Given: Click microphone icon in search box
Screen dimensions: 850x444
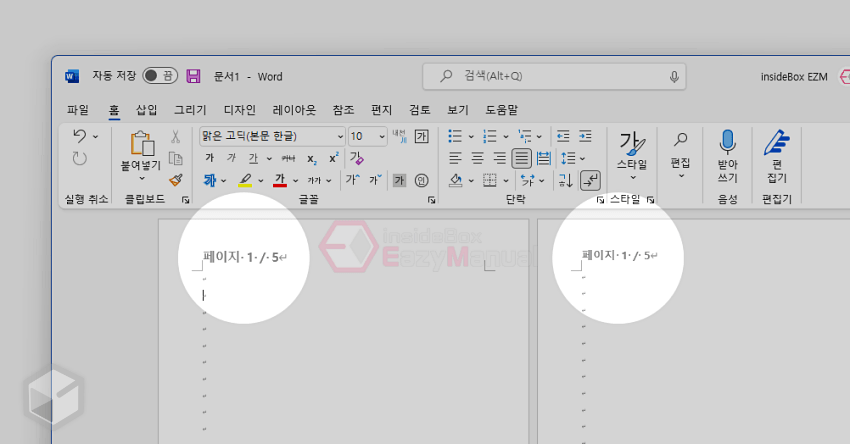Looking at the screenshot, I should 674,76.
